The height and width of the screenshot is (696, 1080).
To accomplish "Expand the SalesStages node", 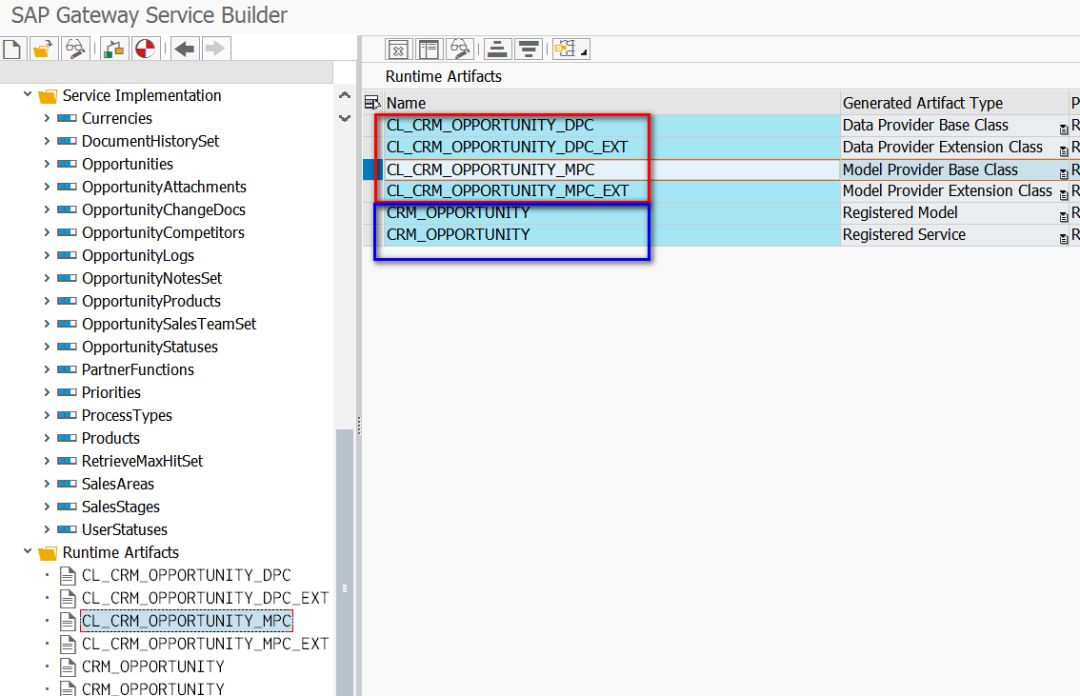I will click(x=47, y=507).
